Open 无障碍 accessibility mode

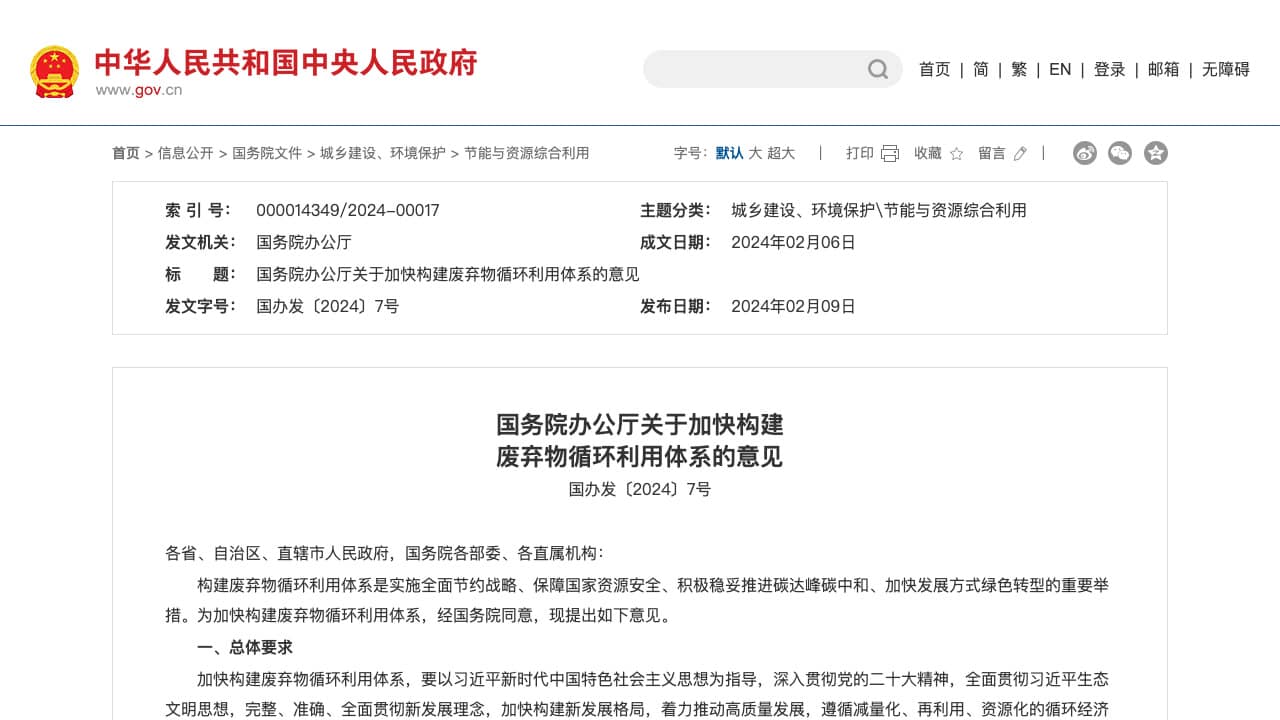click(1226, 69)
